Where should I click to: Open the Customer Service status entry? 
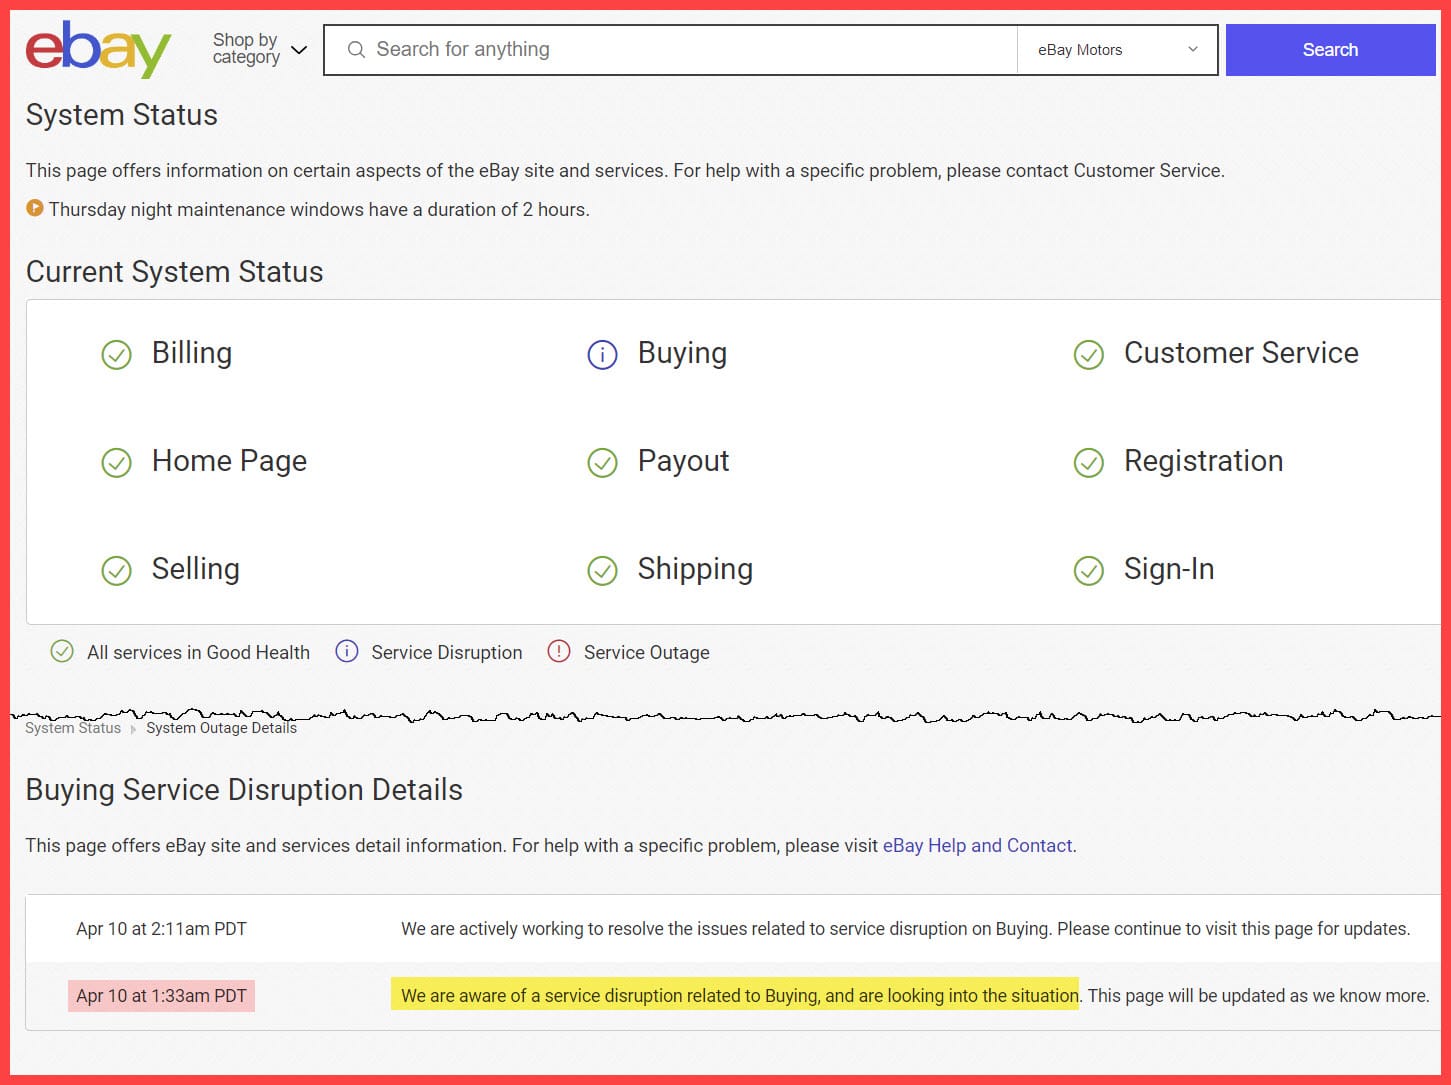1241,353
